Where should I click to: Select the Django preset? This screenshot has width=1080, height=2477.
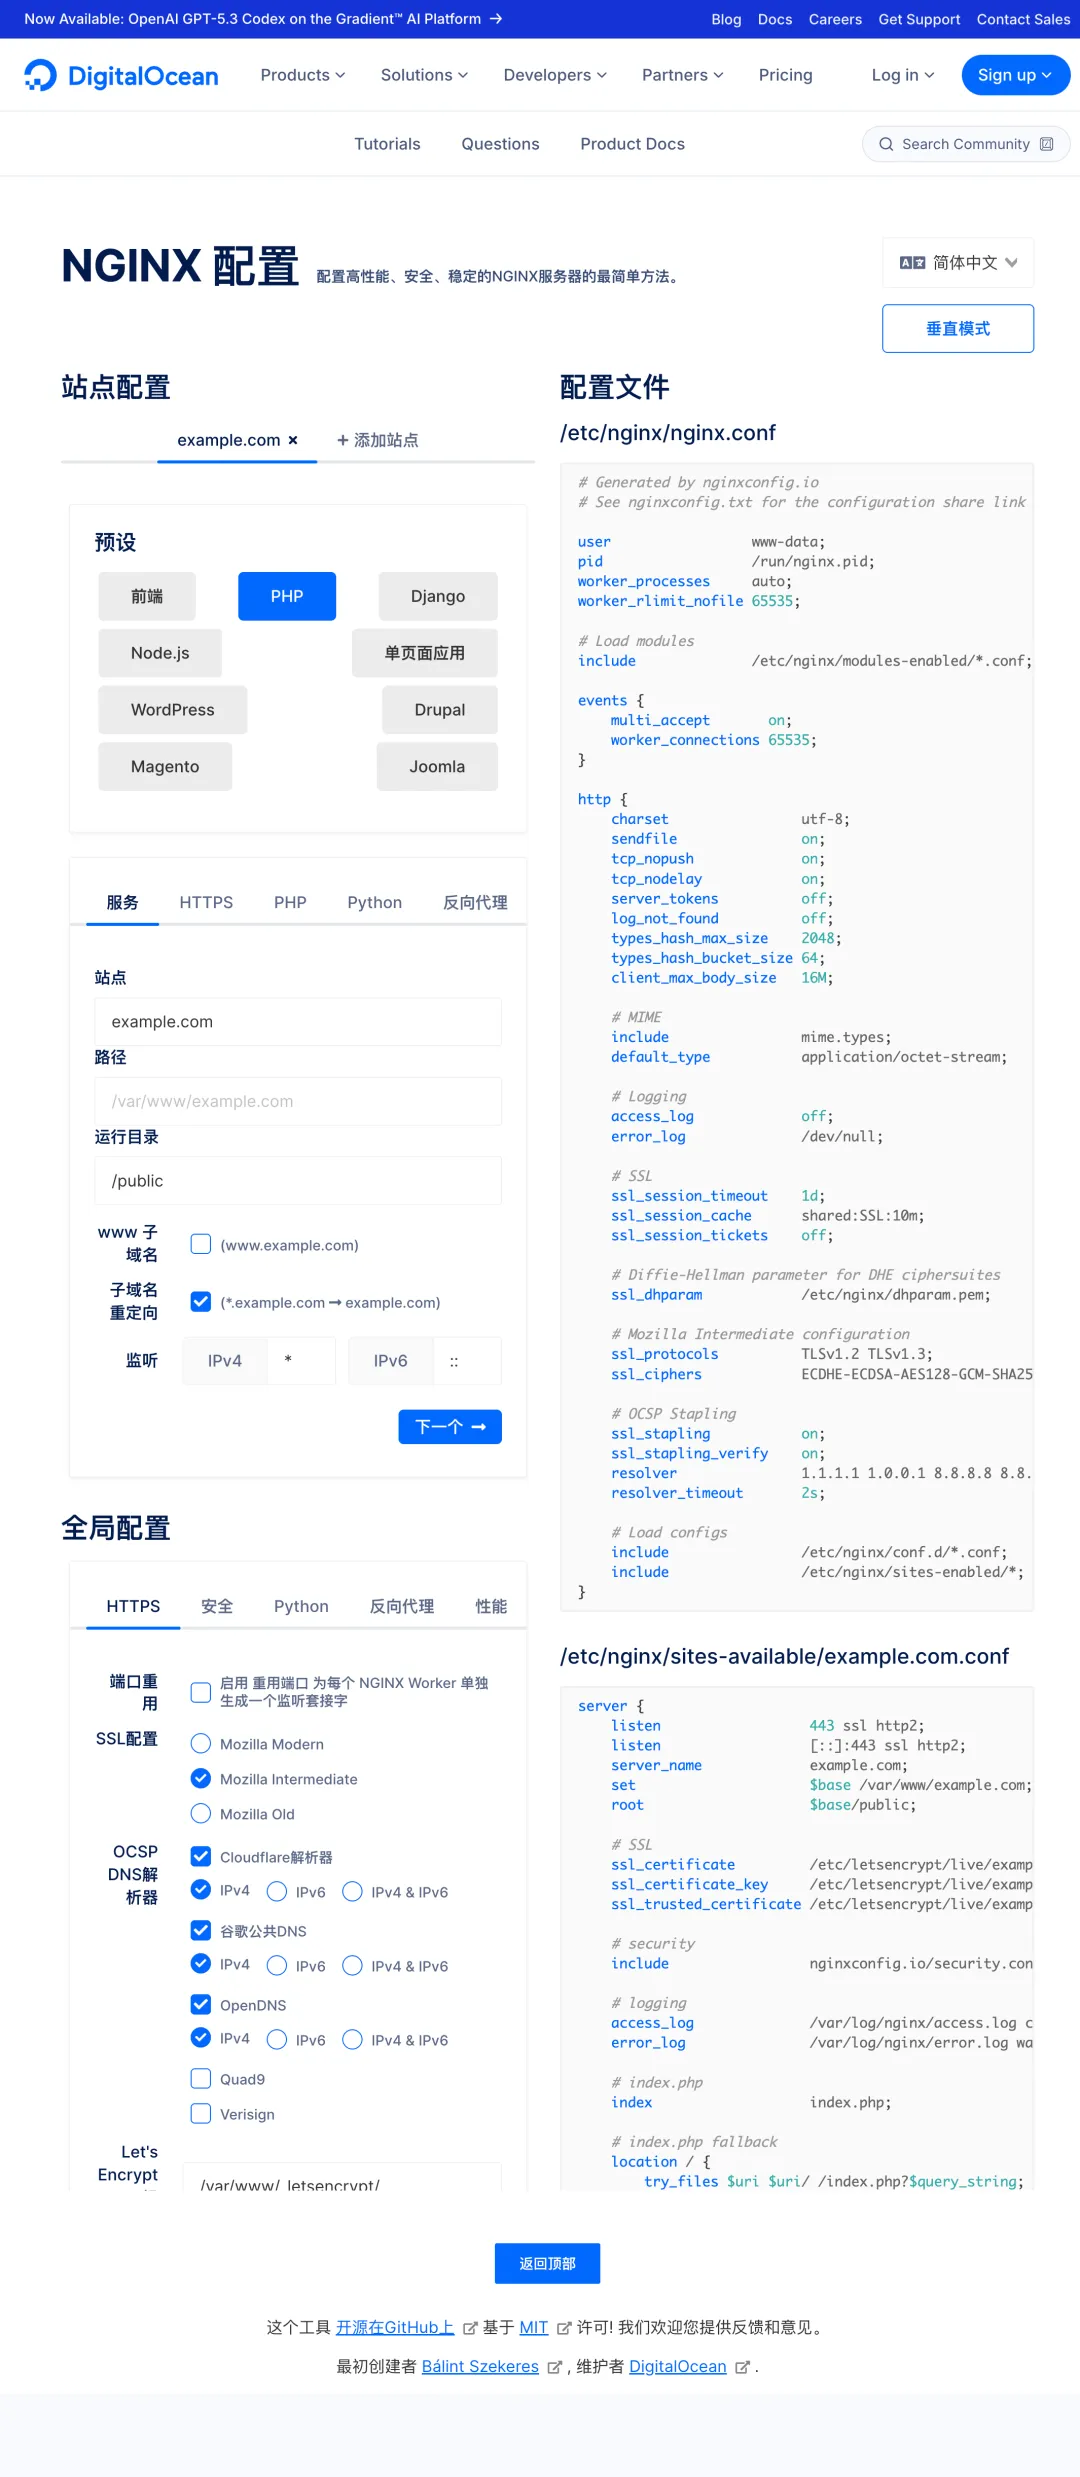point(438,596)
